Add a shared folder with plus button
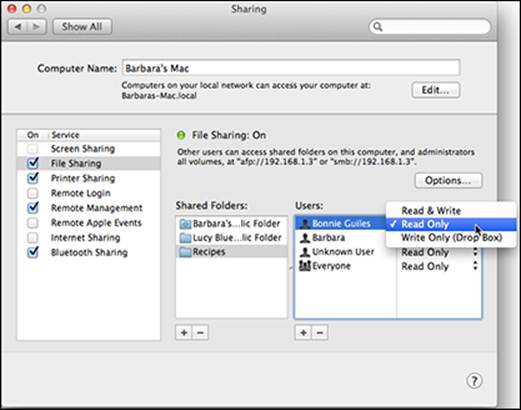The height and width of the screenshot is (410, 521). pyautogui.click(x=184, y=332)
